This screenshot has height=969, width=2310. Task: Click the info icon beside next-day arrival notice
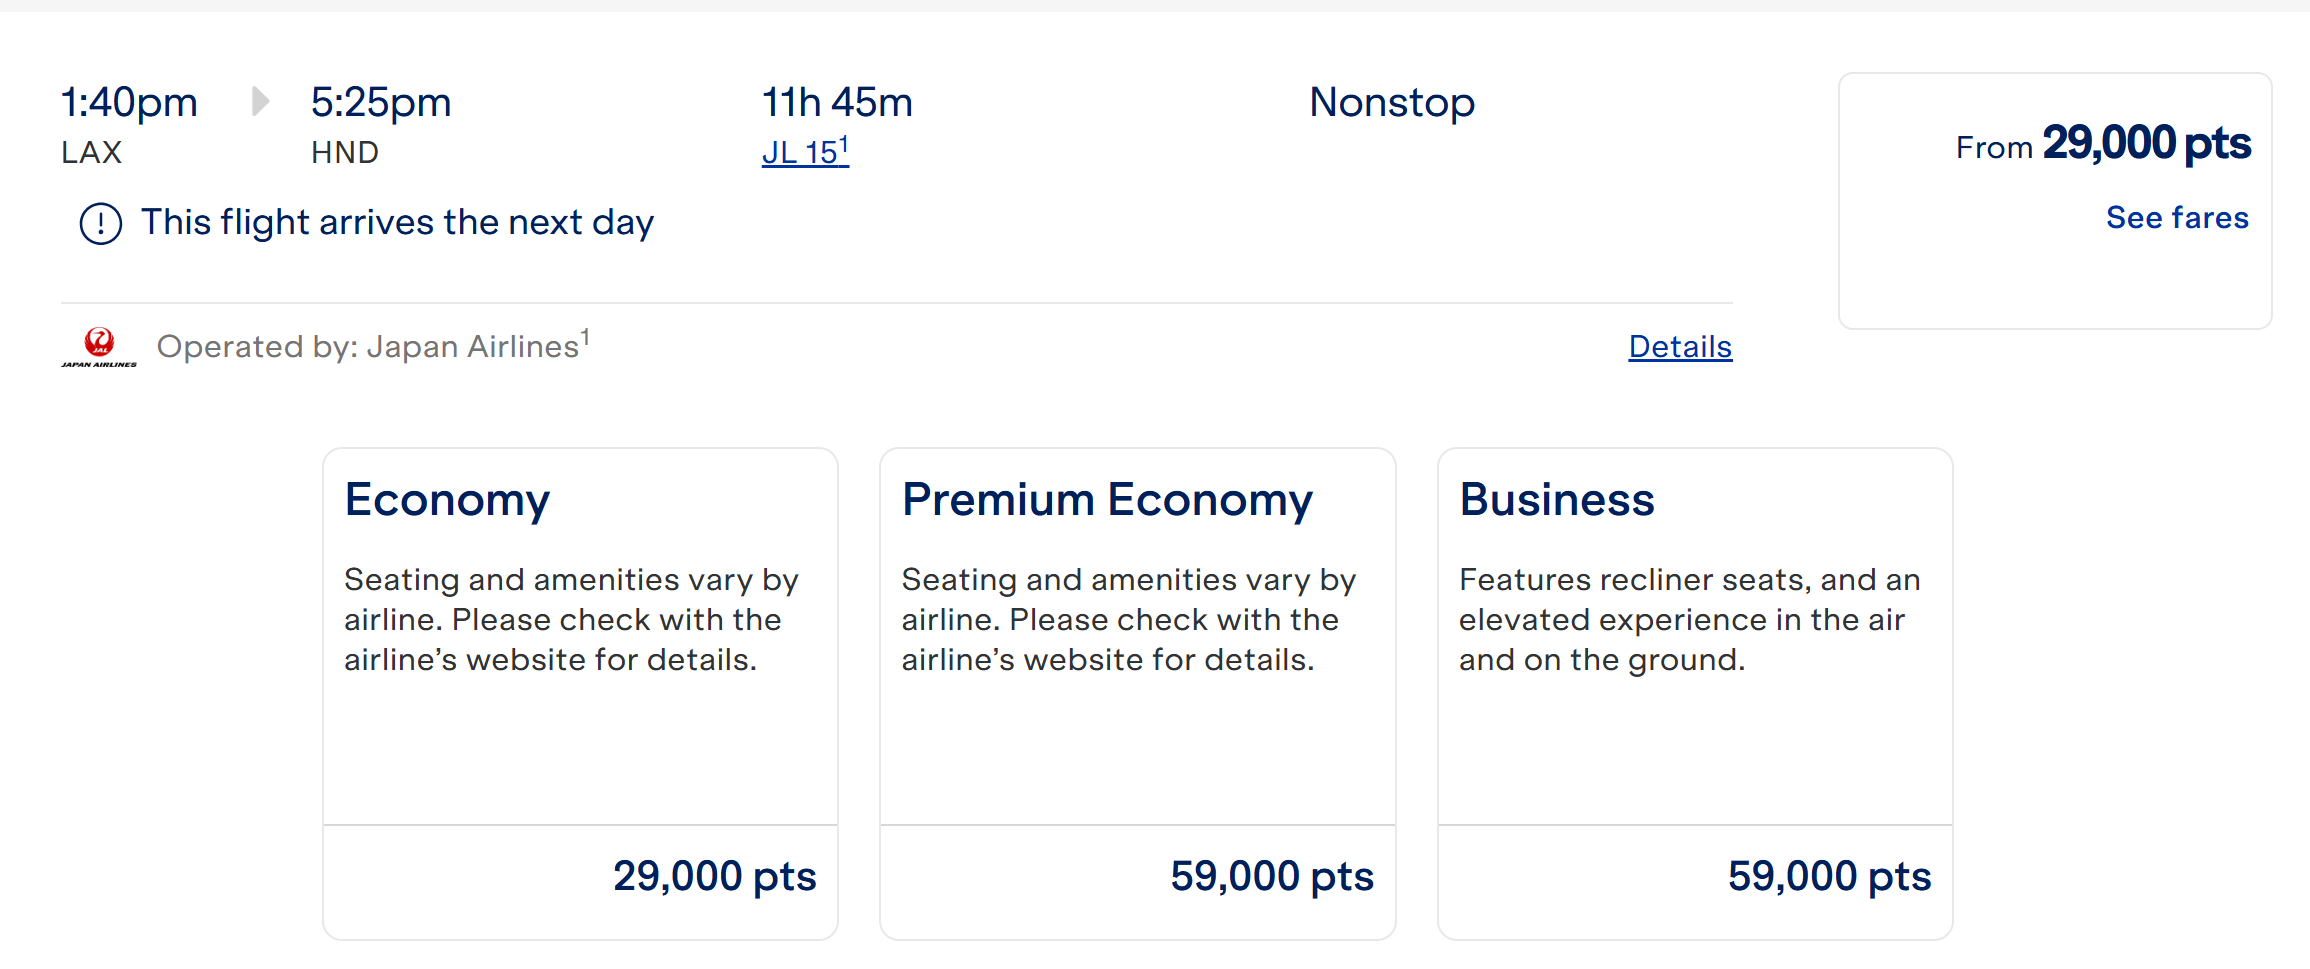[x=101, y=224]
